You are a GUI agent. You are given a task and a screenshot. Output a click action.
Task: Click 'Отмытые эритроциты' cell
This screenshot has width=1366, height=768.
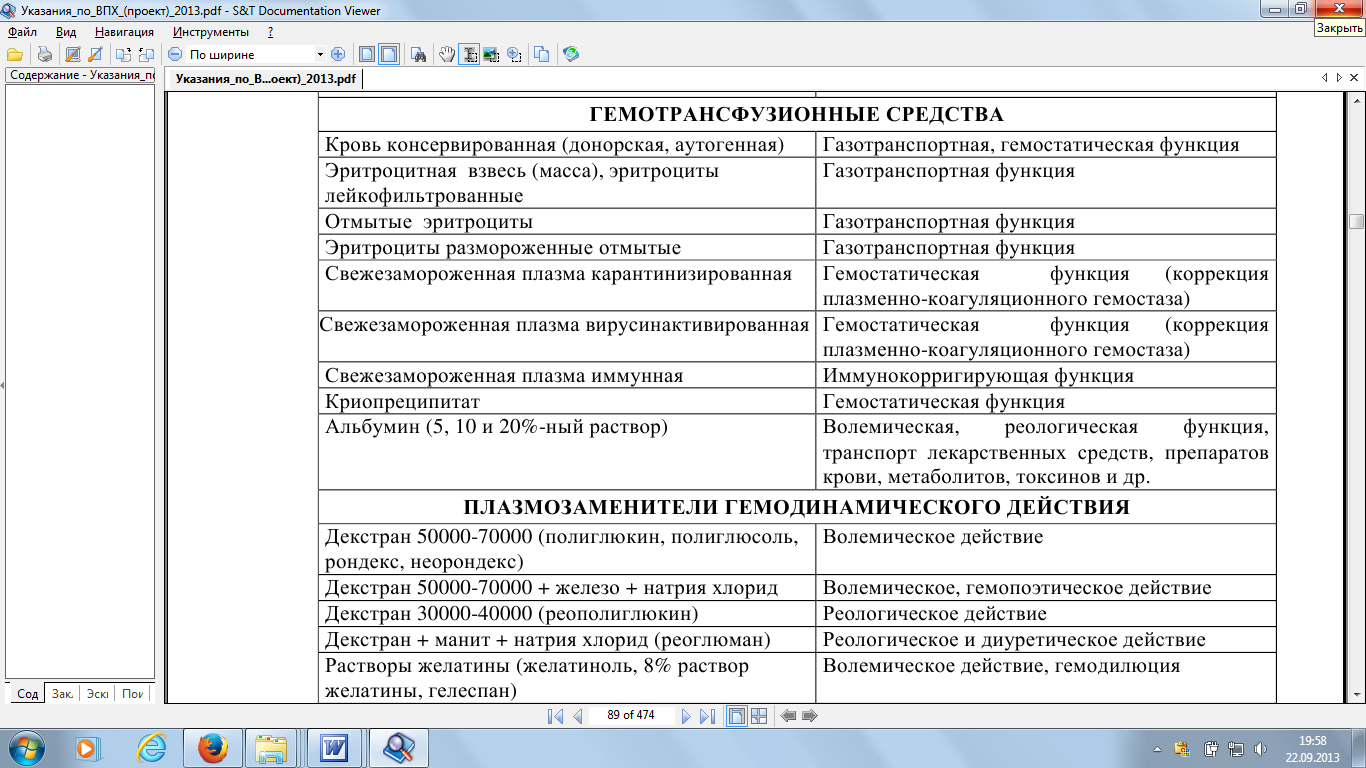[x=567, y=222]
